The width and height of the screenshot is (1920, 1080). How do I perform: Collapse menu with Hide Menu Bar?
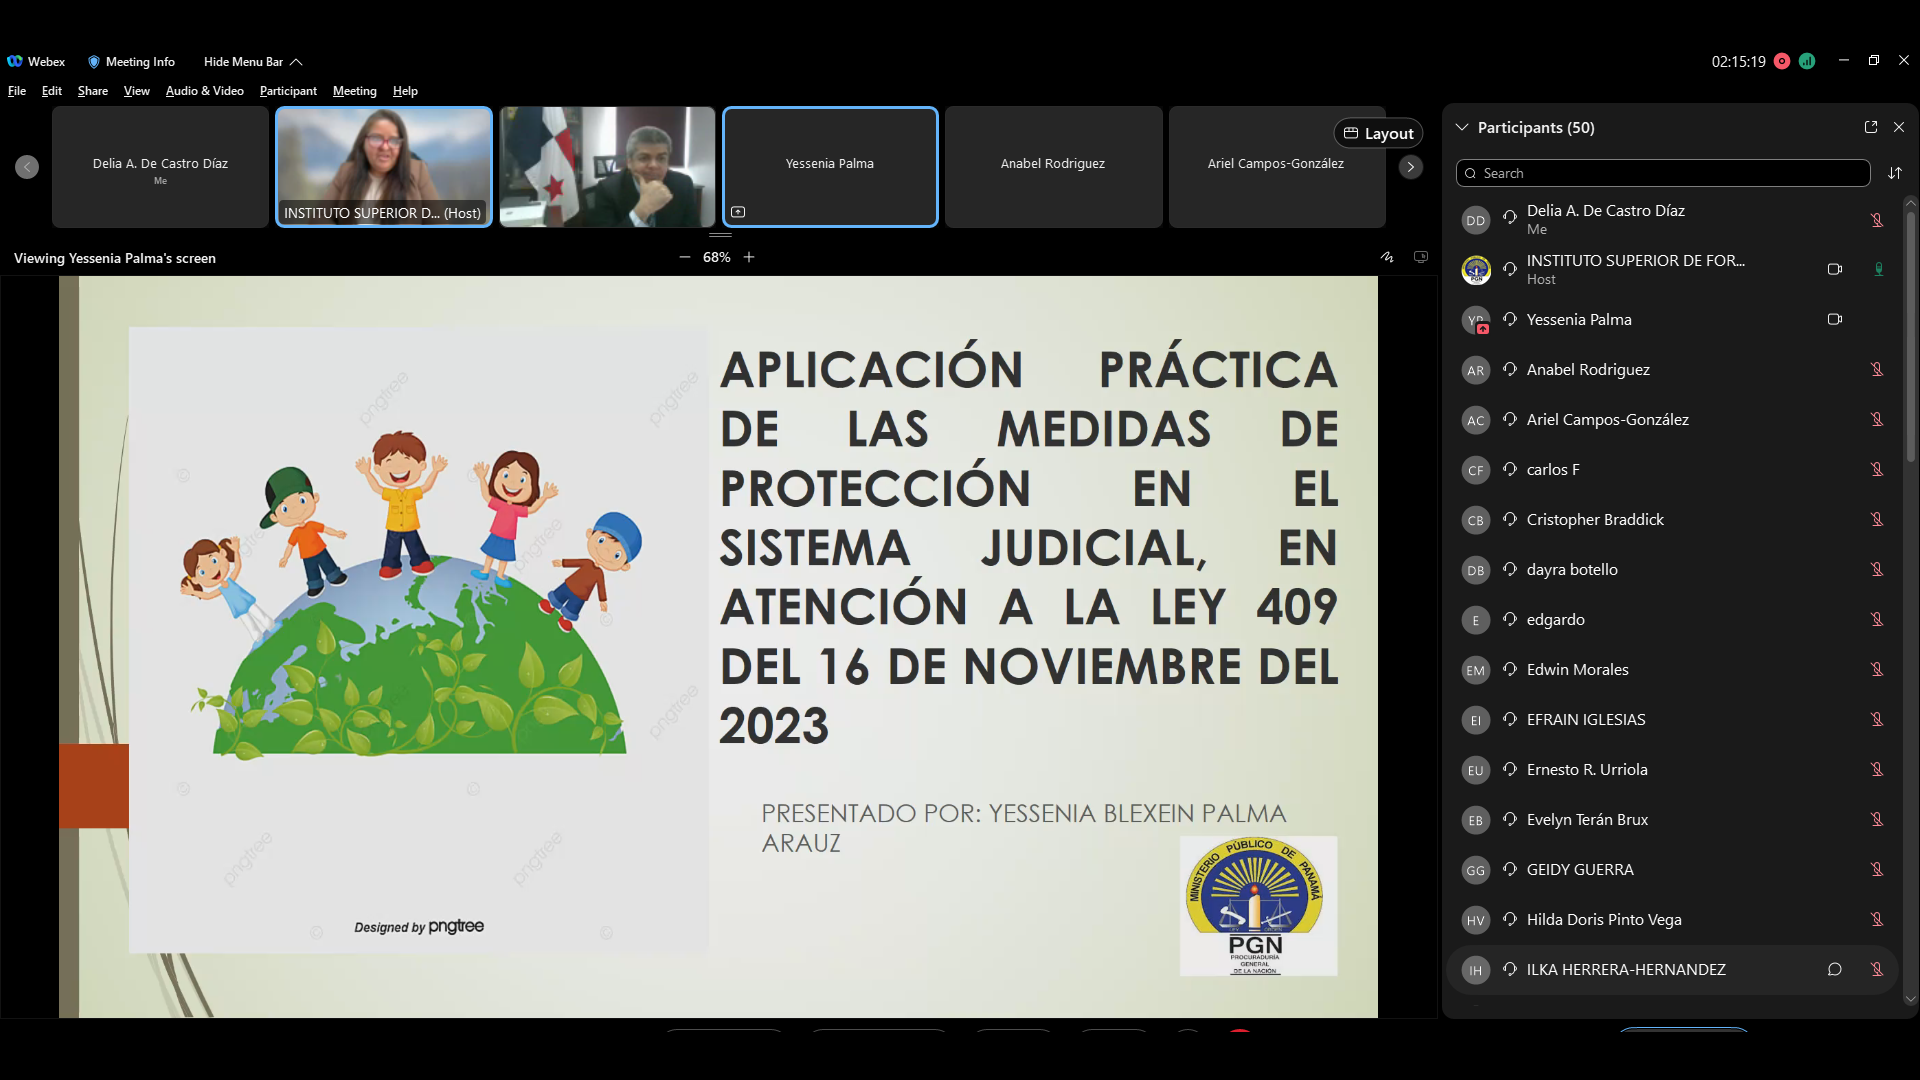tap(252, 61)
